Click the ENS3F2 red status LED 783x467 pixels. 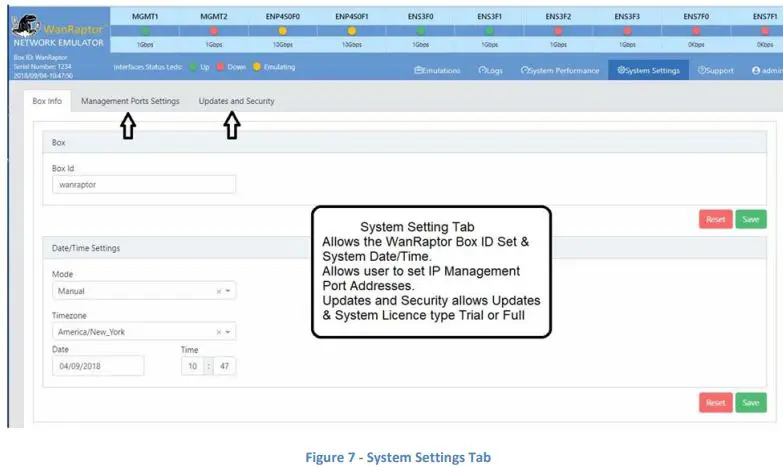tap(558, 31)
